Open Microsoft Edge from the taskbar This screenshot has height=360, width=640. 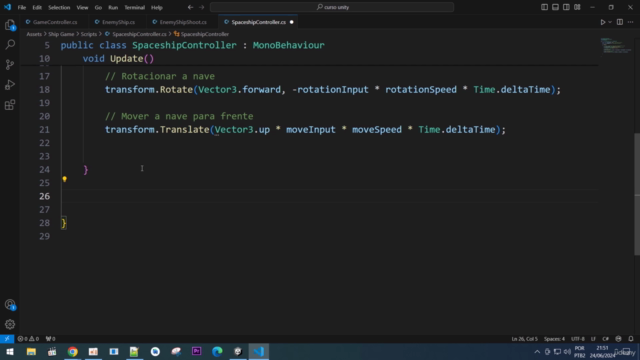click(217, 351)
